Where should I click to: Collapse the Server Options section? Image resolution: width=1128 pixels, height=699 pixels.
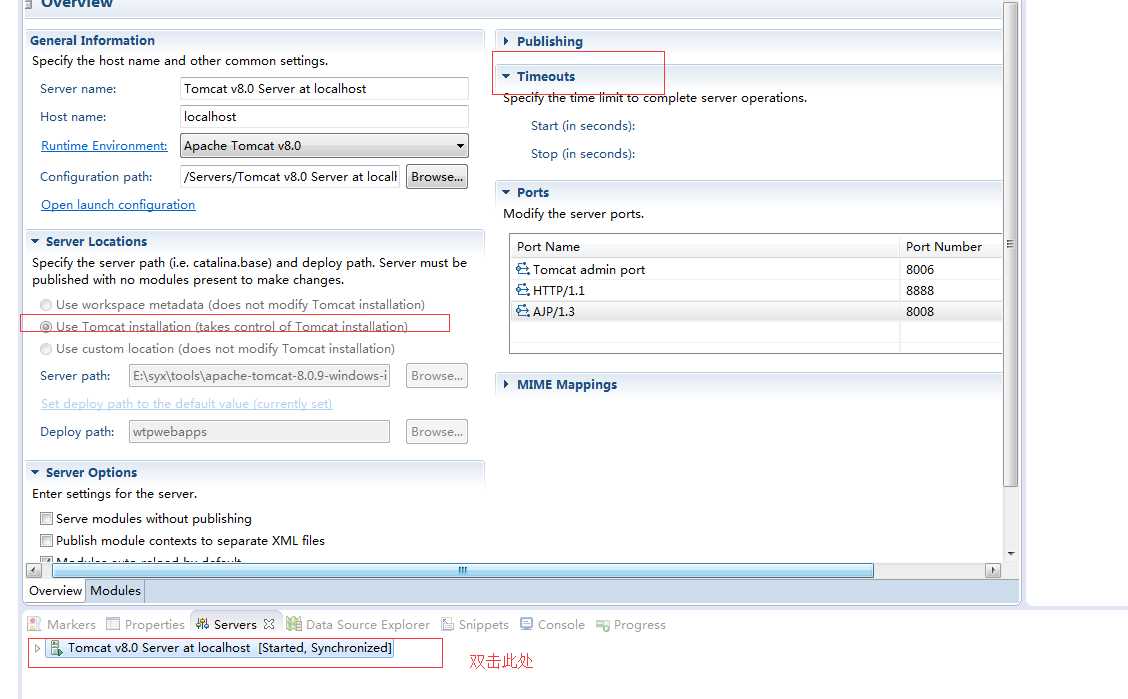[35, 472]
